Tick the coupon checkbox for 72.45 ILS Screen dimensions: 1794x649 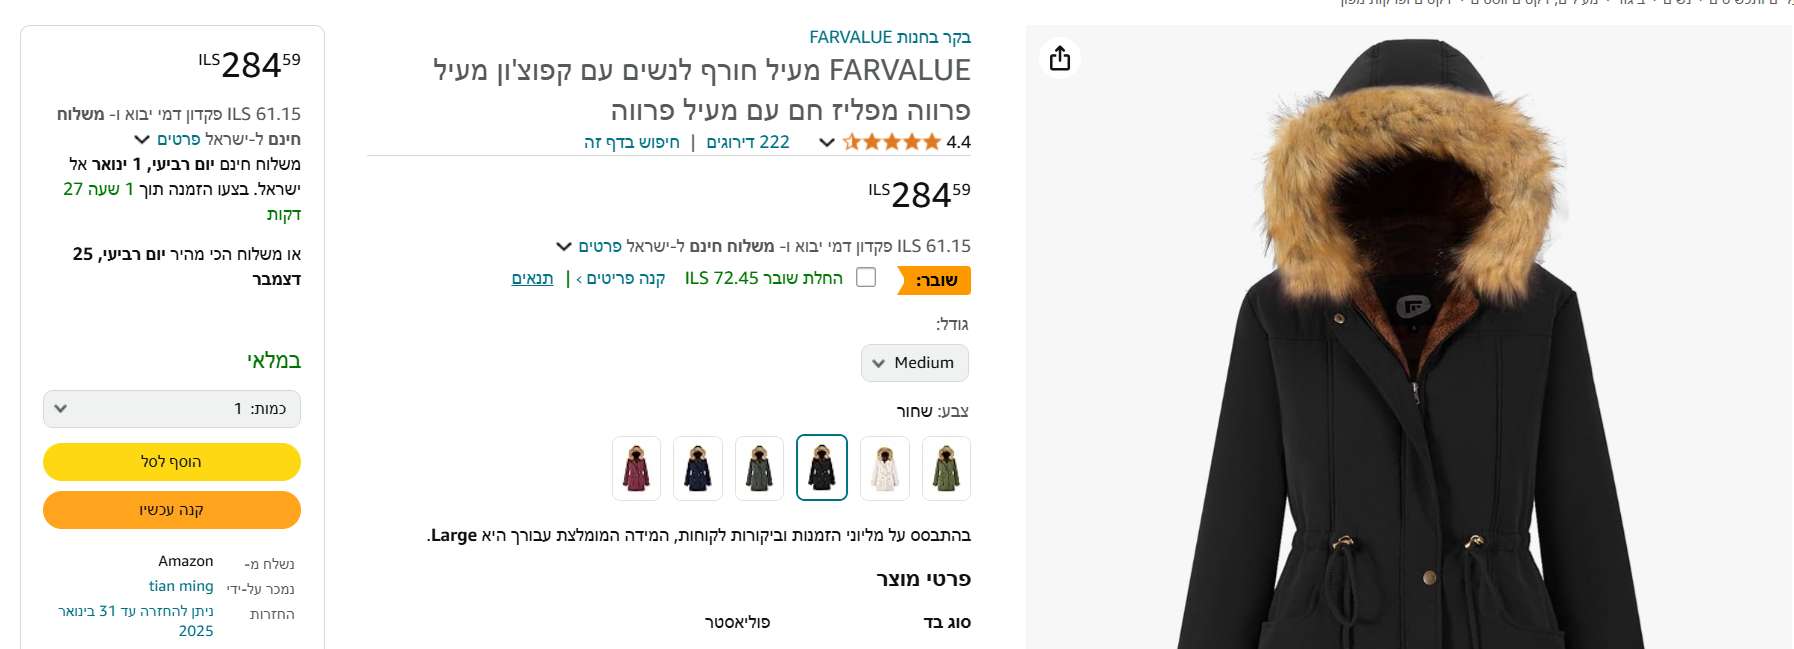click(867, 277)
